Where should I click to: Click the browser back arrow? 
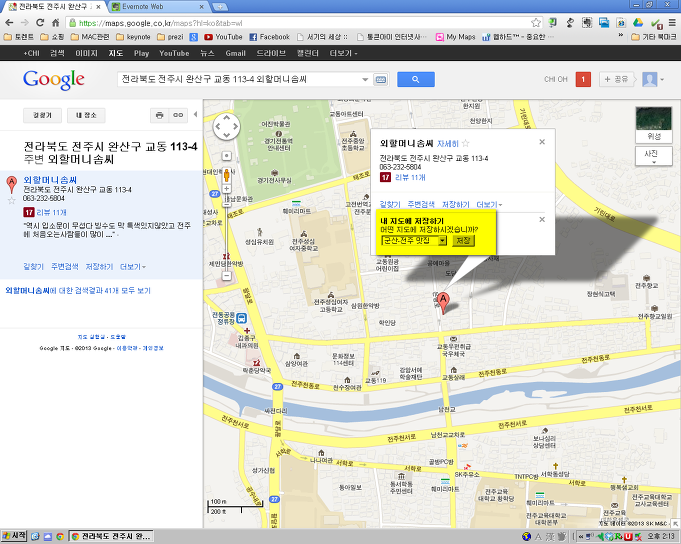point(9,23)
